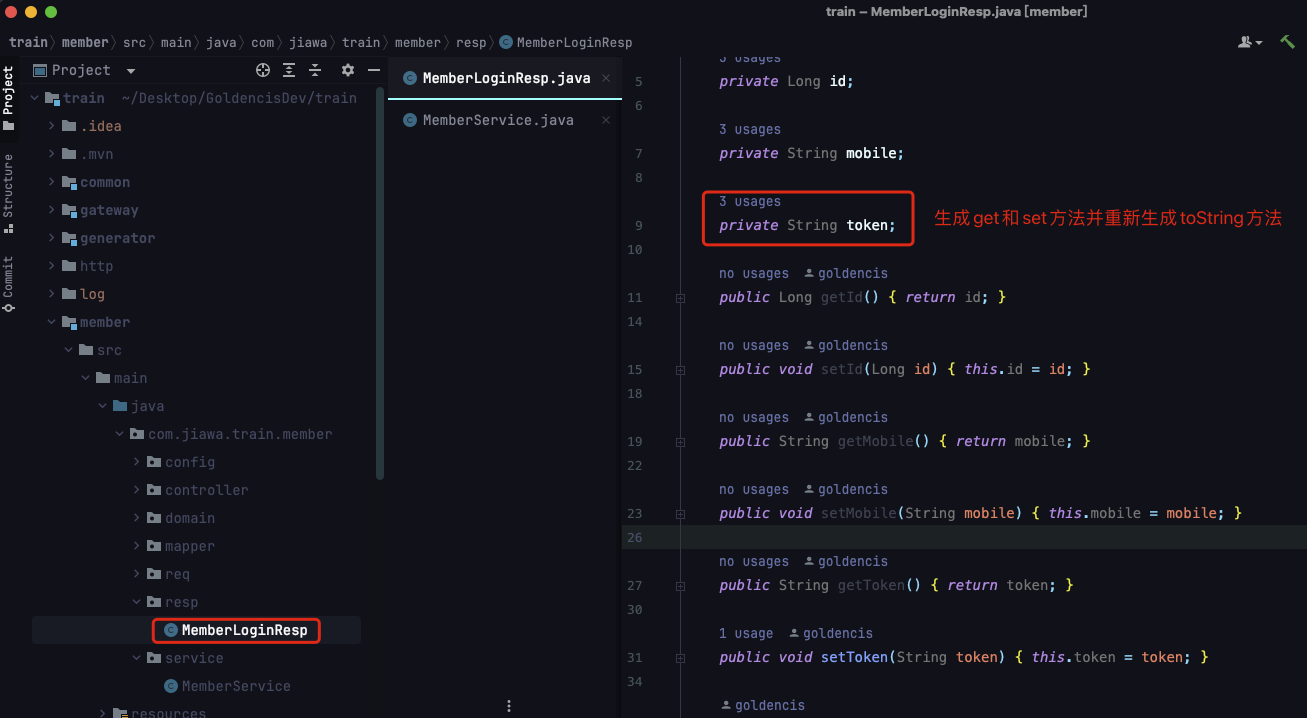This screenshot has width=1307, height=718.
Task: Click the getMobile method name
Action: pos(875,442)
